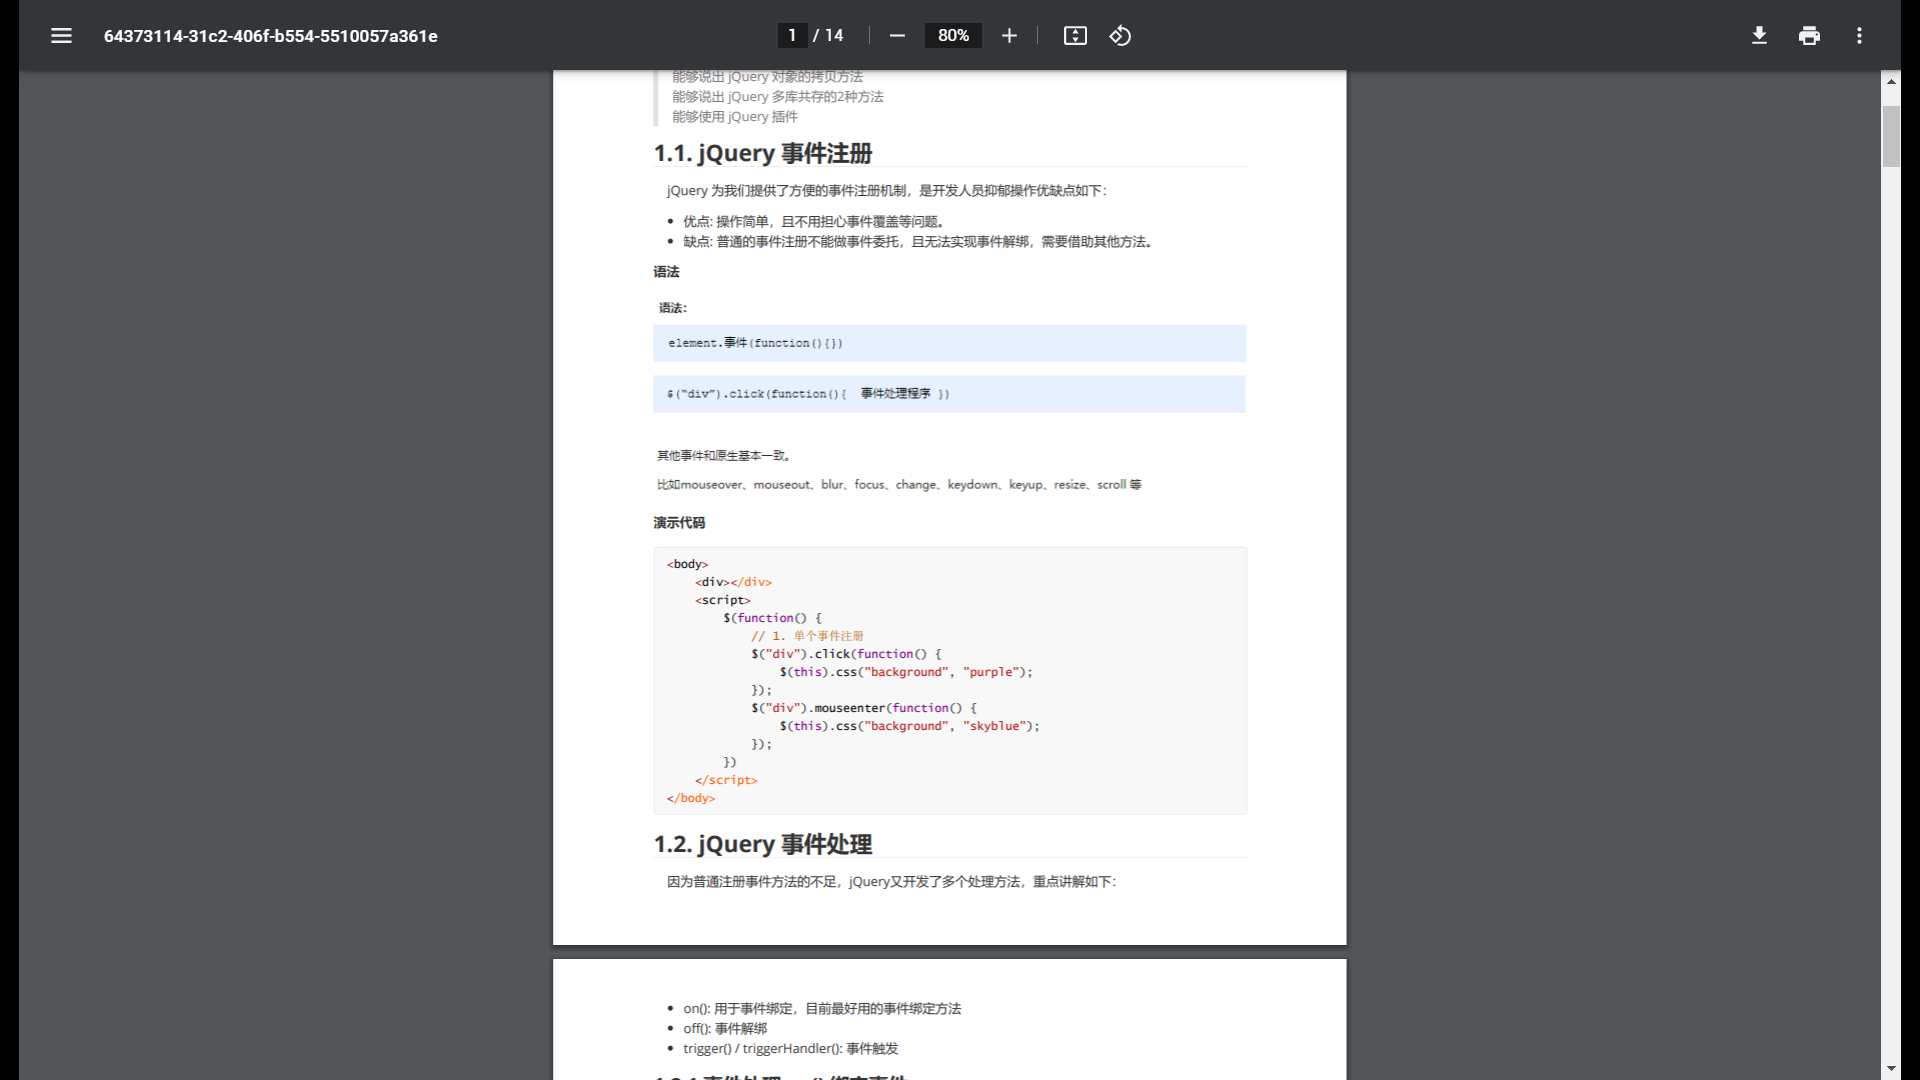Rotate the document counterclockwise
The width and height of the screenshot is (1920, 1080).
coord(1120,36)
